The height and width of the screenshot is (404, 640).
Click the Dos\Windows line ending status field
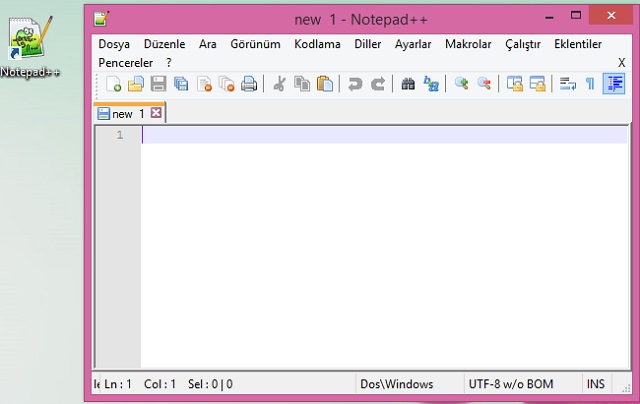click(410, 384)
